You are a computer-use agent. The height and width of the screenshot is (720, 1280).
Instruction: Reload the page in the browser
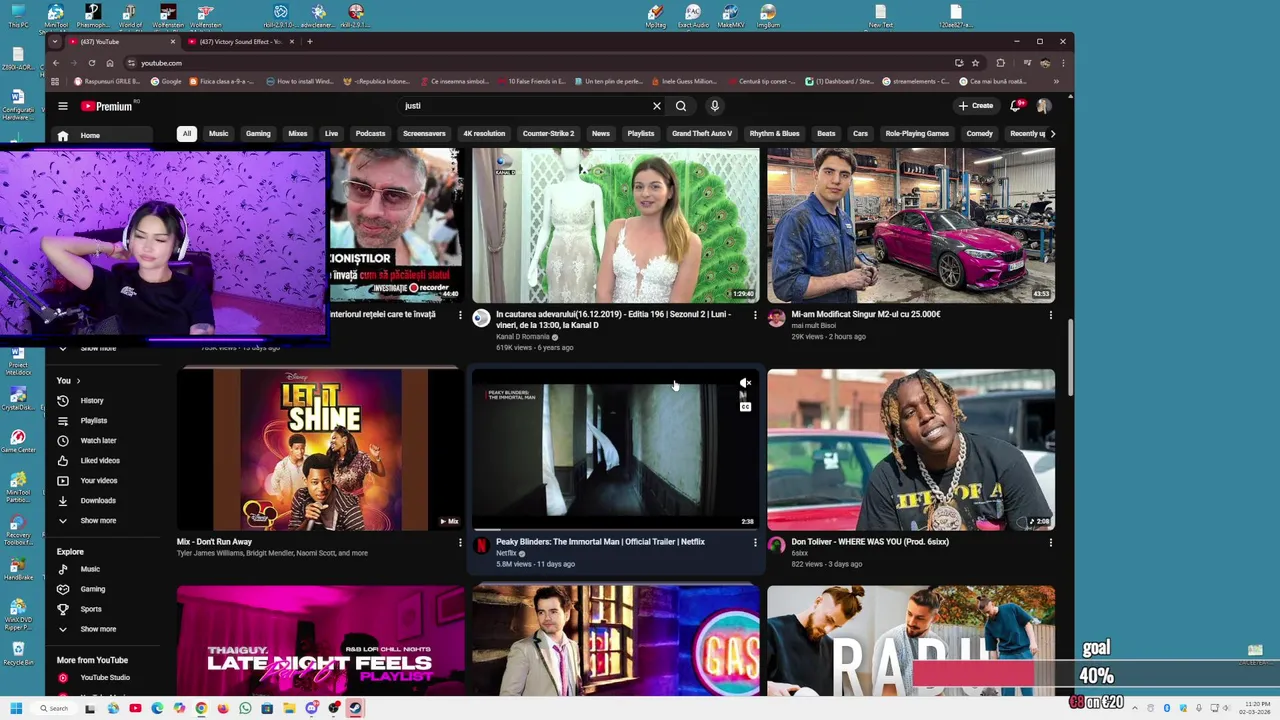92,63
